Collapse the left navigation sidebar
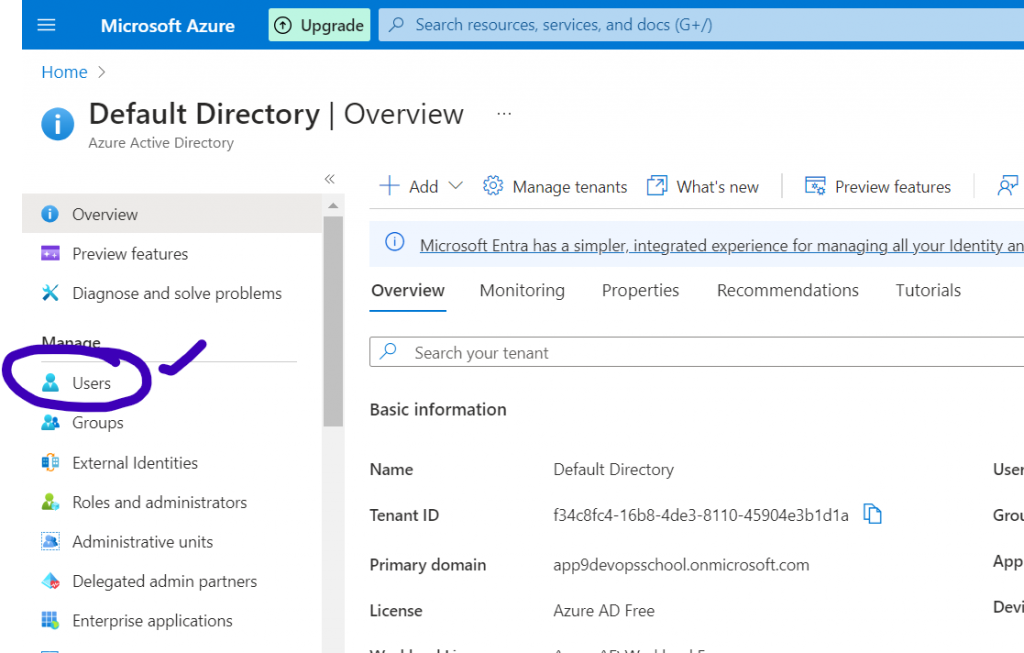 [329, 179]
